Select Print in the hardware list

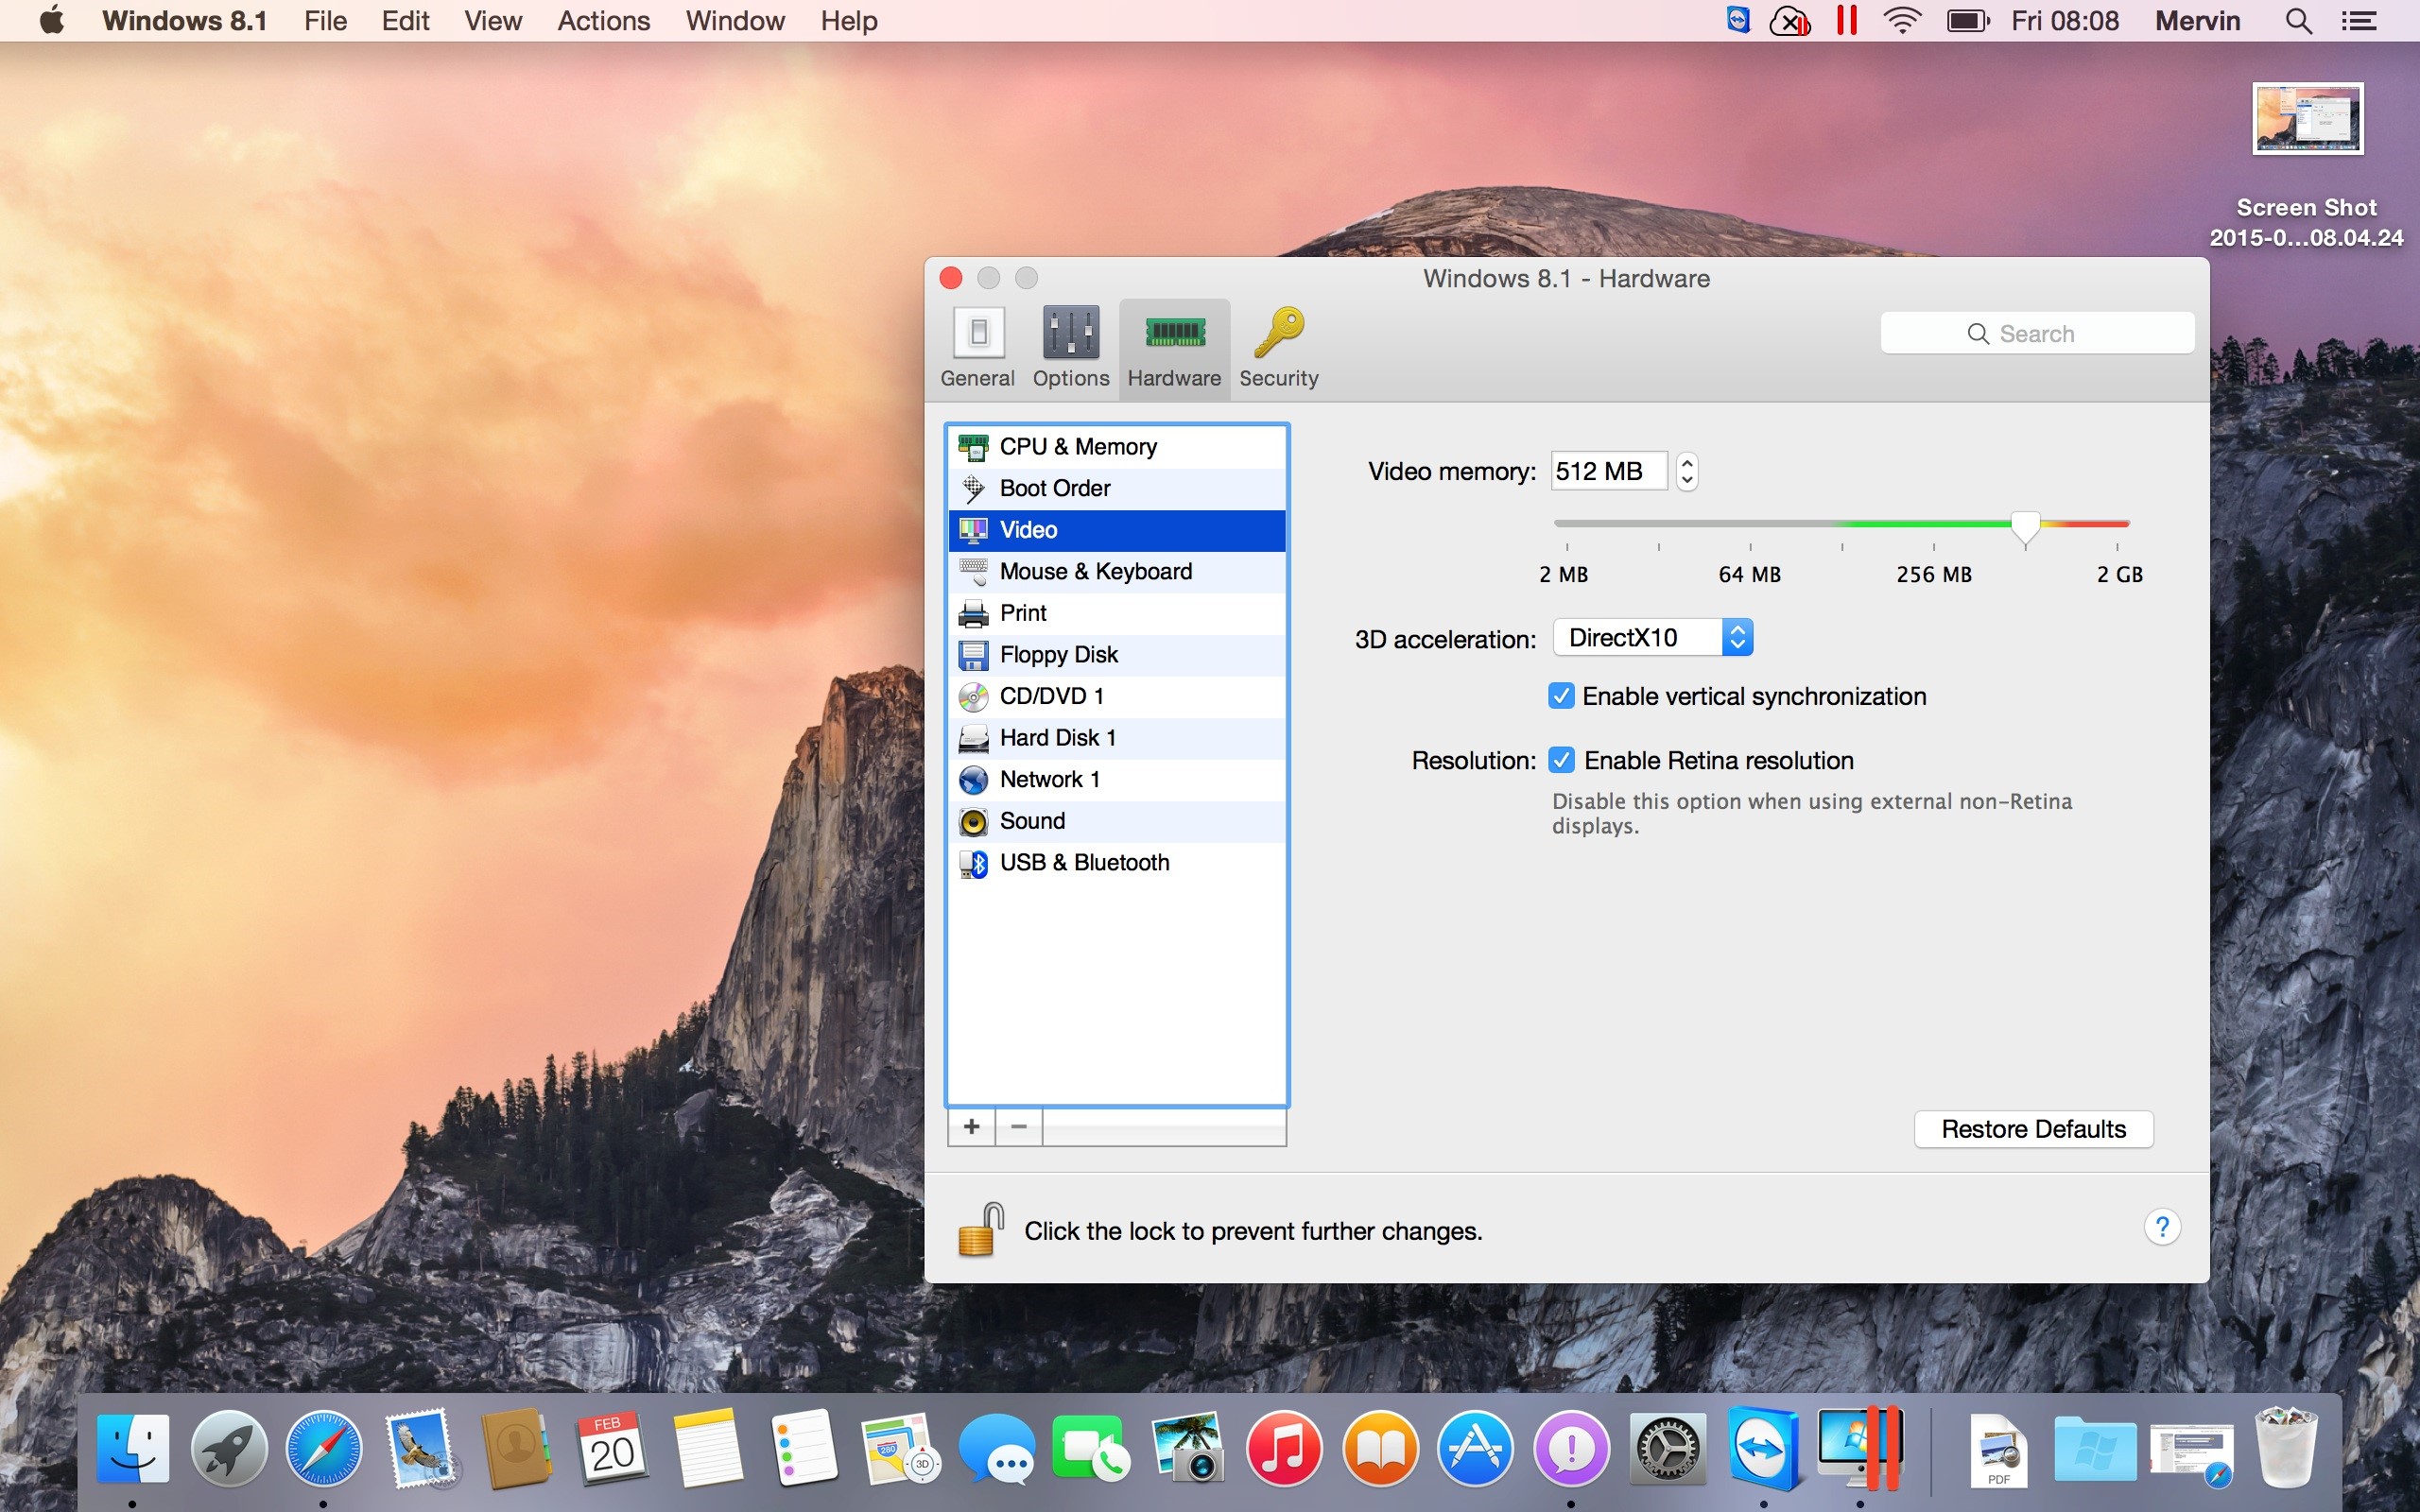(x=1116, y=613)
